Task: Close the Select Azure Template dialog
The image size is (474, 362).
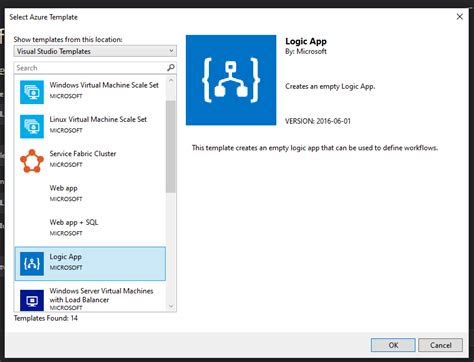Action: [x=460, y=17]
